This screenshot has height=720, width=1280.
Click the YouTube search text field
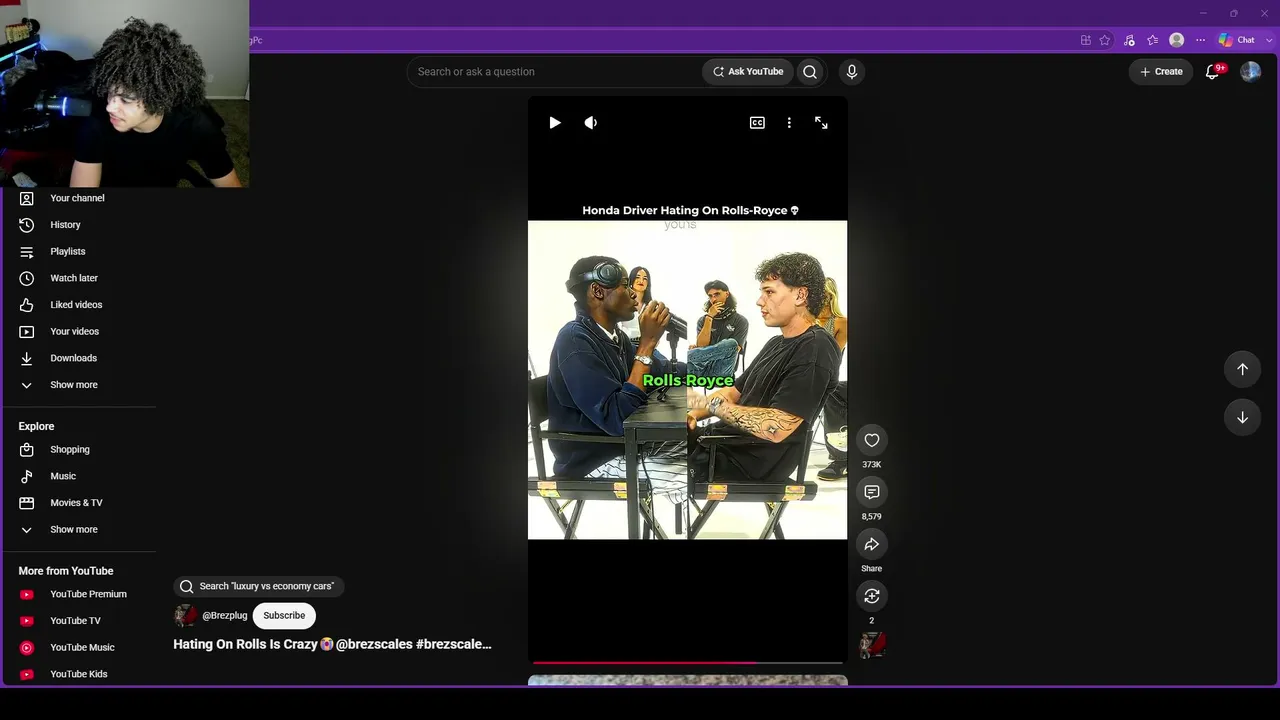(555, 72)
